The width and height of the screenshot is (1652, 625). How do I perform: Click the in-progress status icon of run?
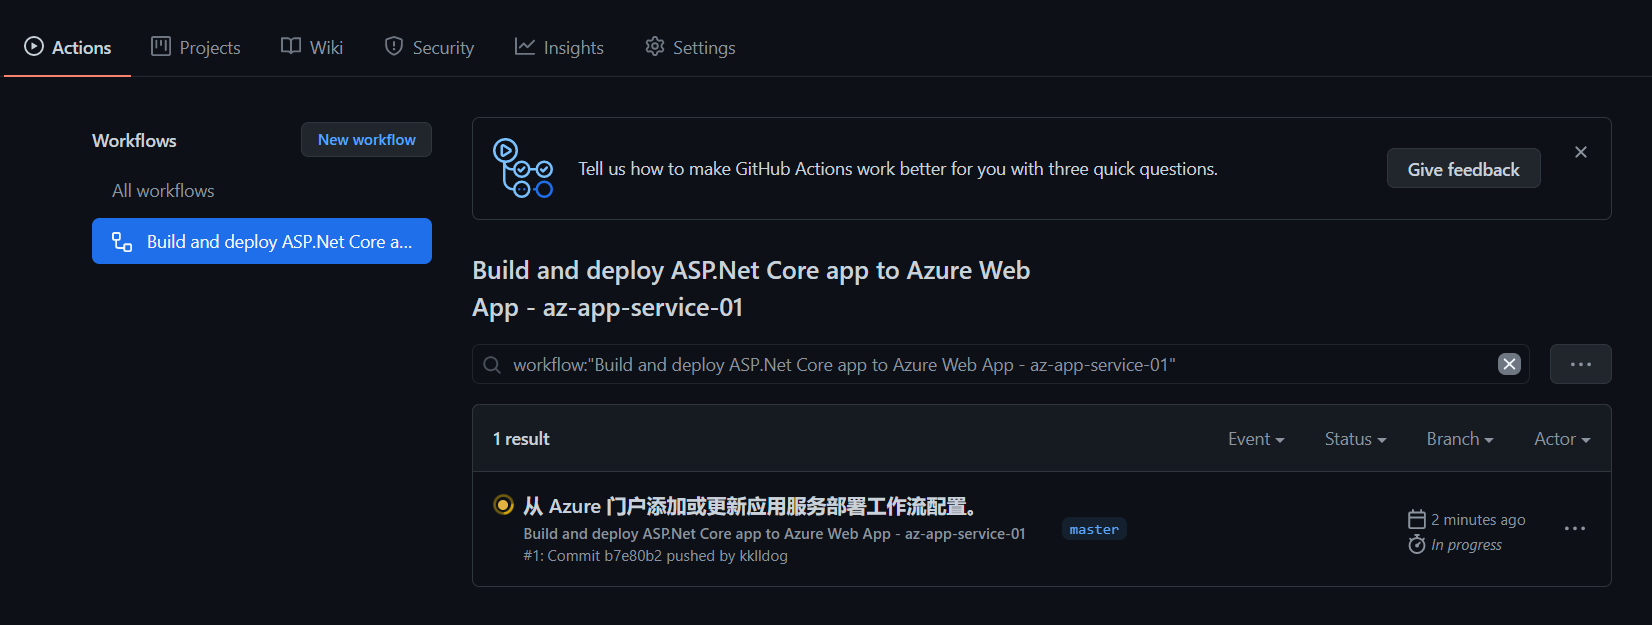pos(503,505)
